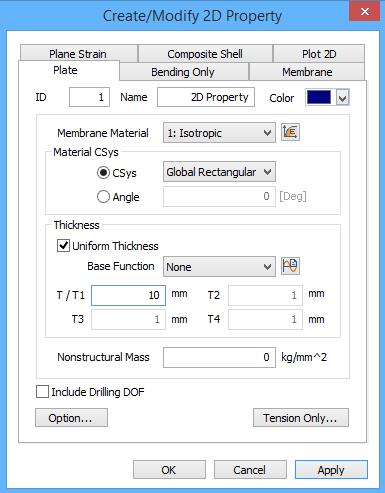Uncheck the Uniform Thickness checkbox
The width and height of the screenshot is (385, 493).
tap(63, 246)
